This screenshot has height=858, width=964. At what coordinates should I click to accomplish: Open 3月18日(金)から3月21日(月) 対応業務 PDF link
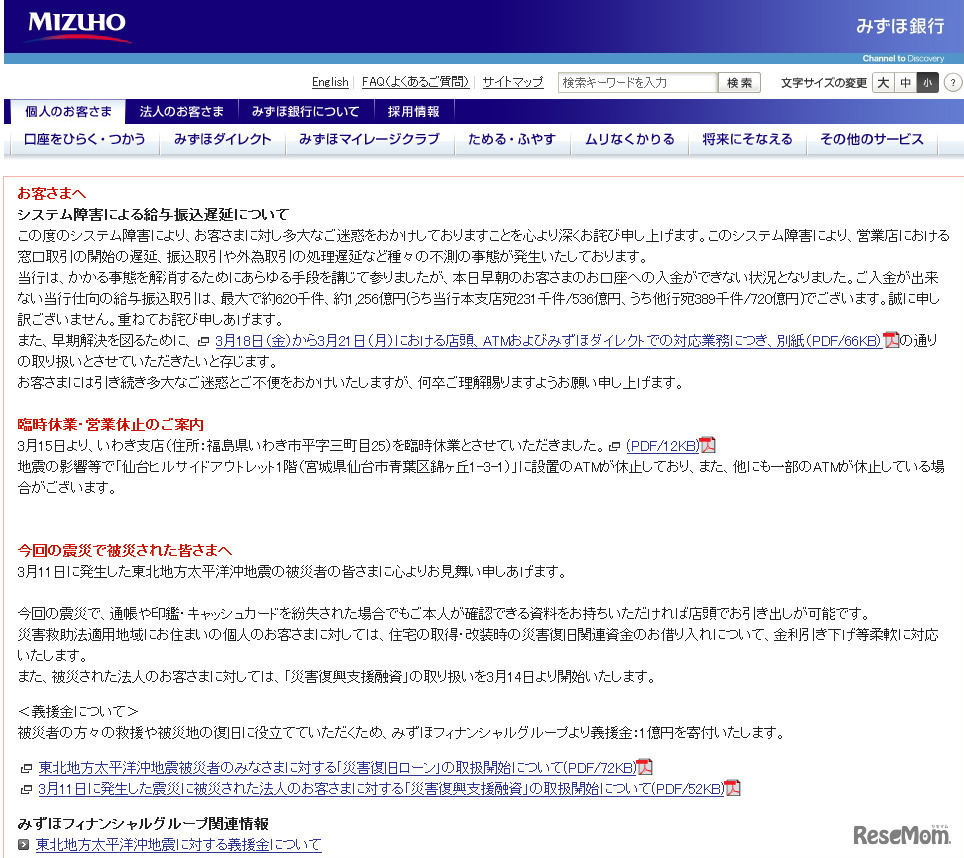tap(548, 340)
